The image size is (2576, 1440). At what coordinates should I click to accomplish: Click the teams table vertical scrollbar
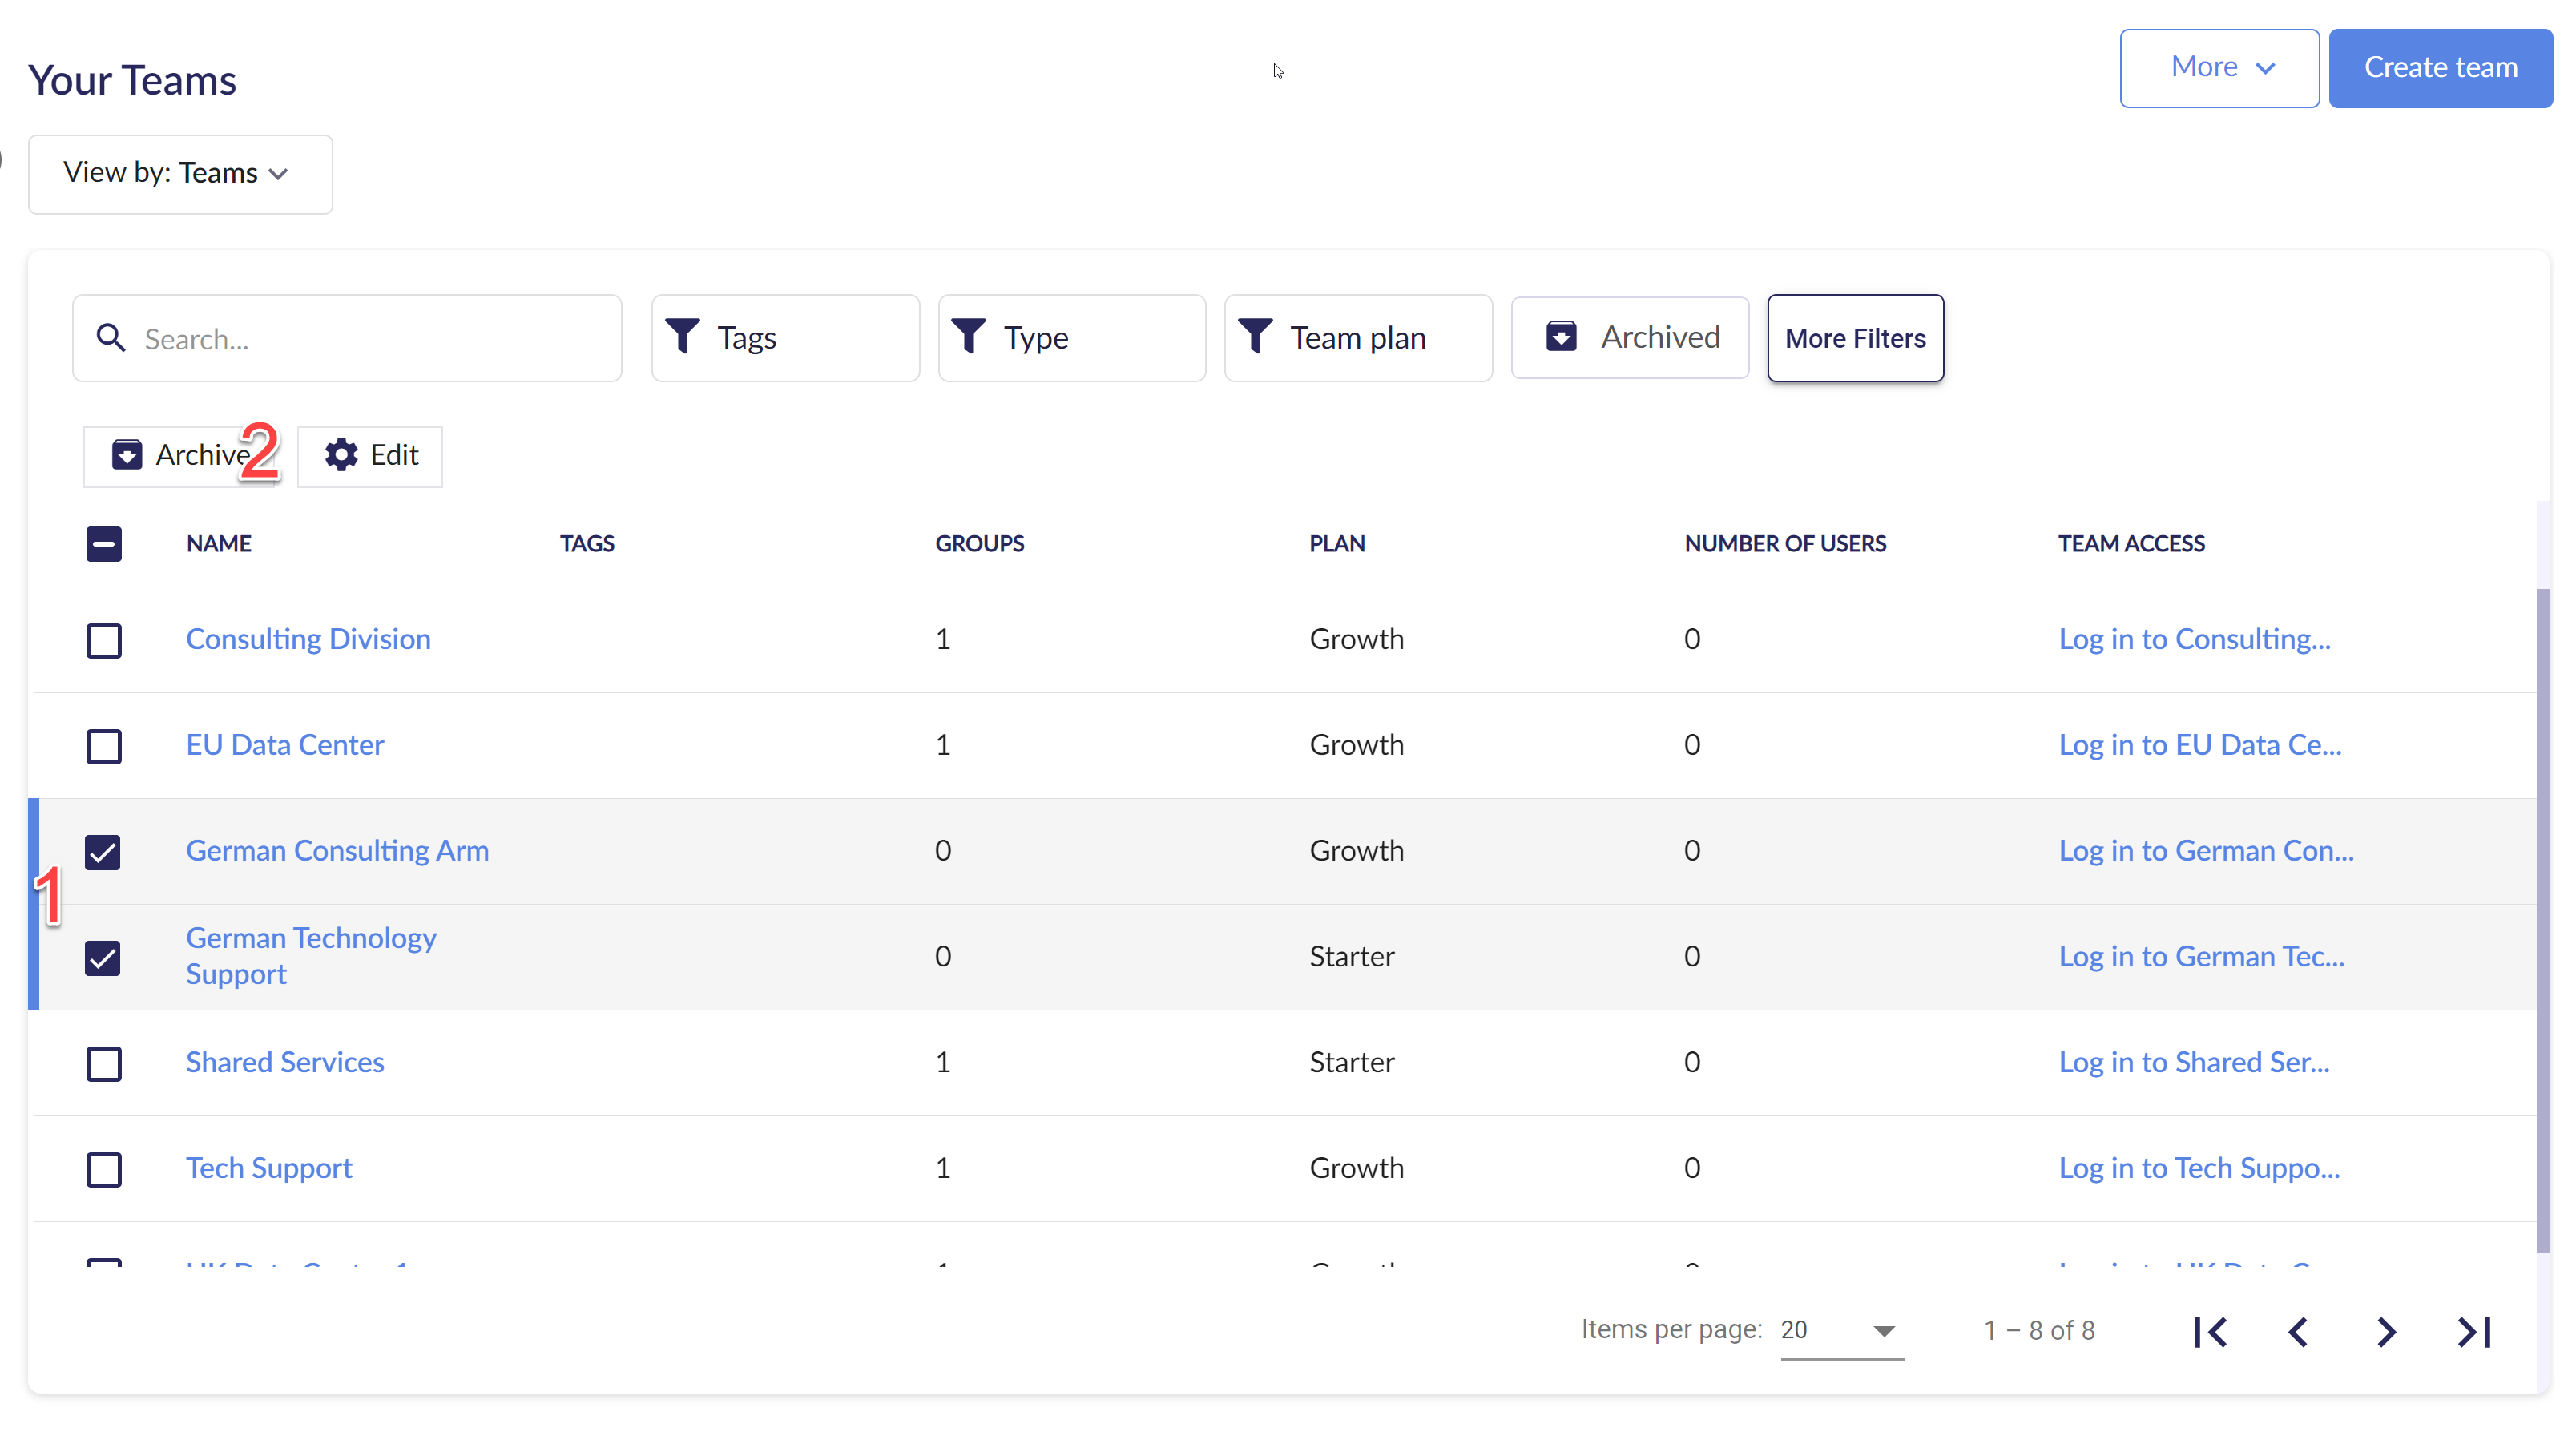pos(2543,920)
